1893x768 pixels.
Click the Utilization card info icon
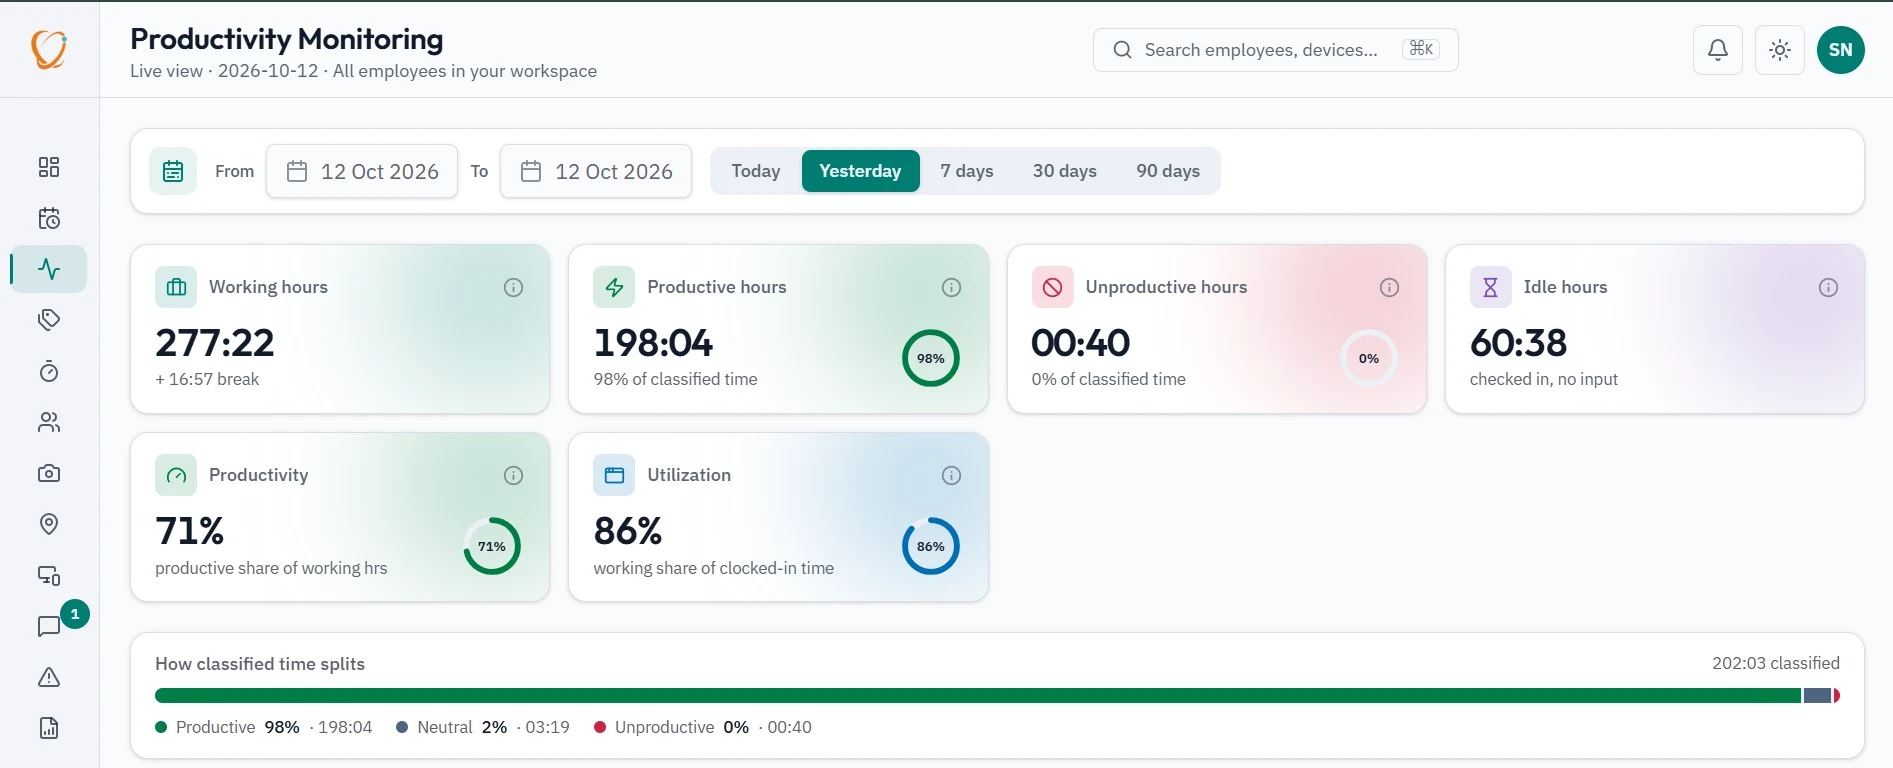click(952, 476)
